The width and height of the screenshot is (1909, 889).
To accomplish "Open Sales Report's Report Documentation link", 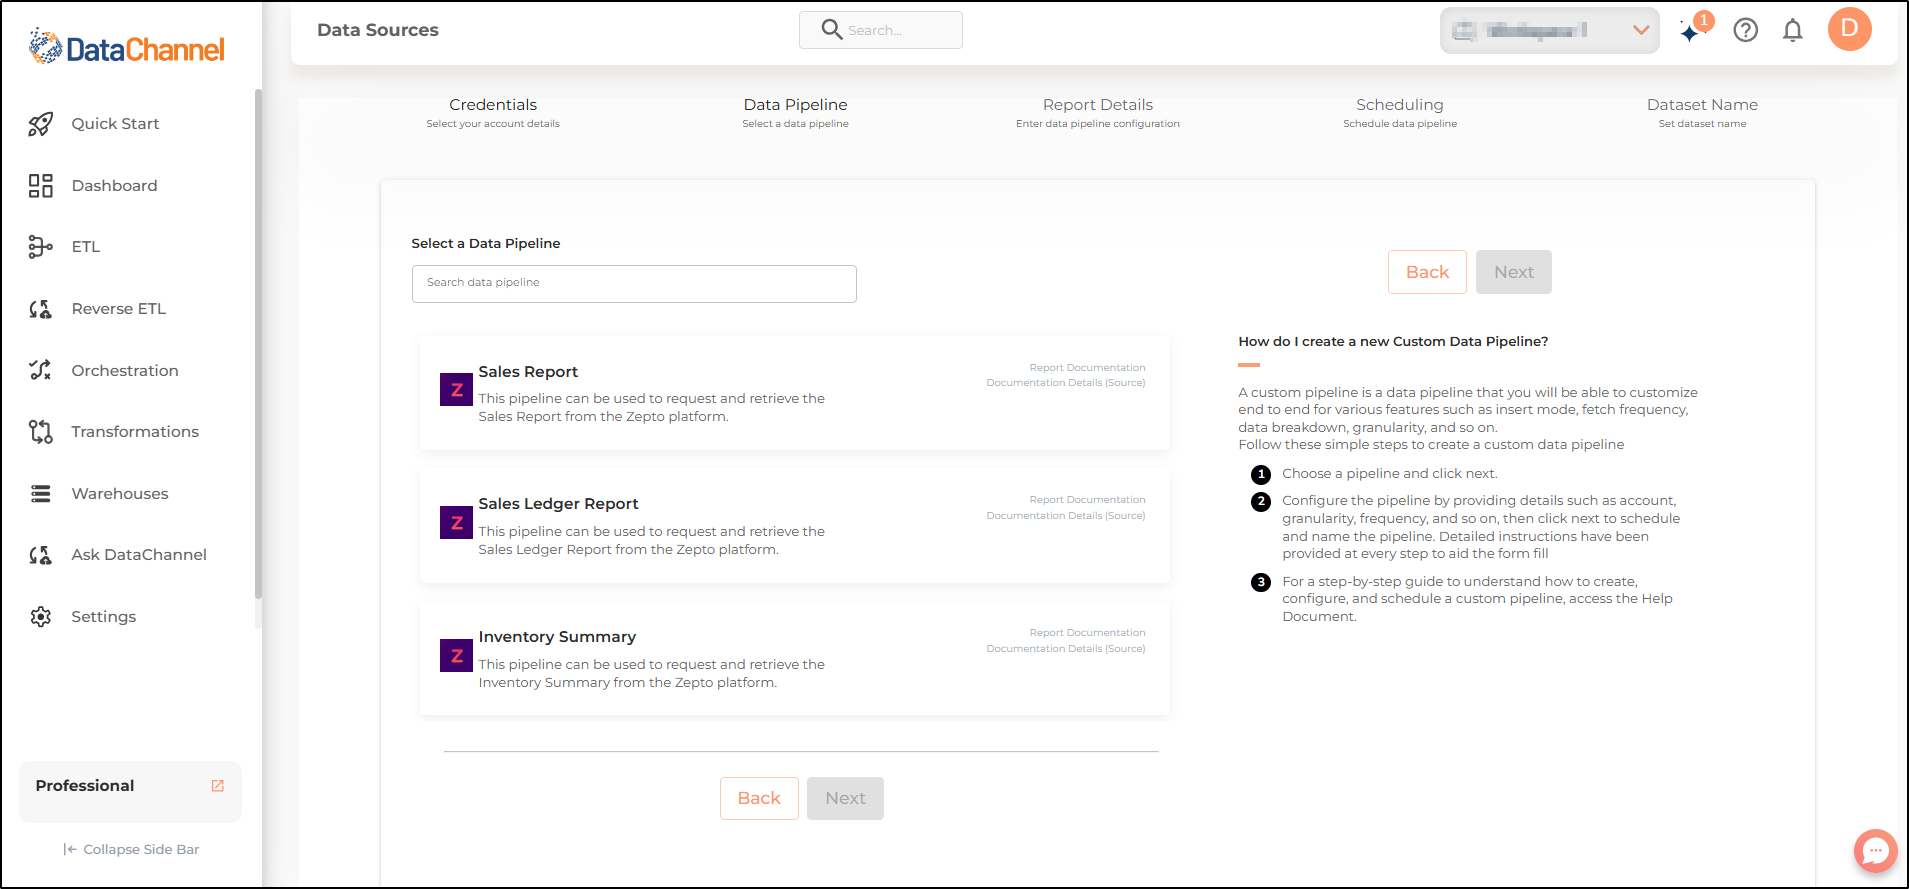I will [x=1087, y=368].
